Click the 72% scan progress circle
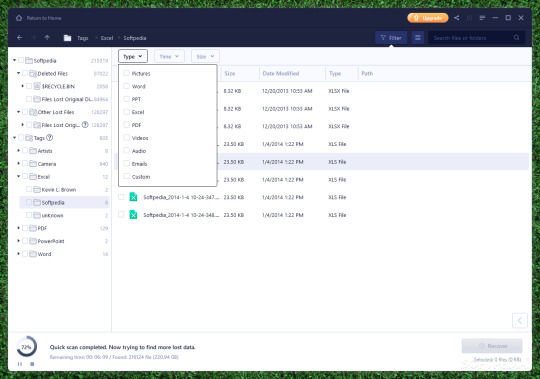The image size is (540, 379). tap(27, 347)
